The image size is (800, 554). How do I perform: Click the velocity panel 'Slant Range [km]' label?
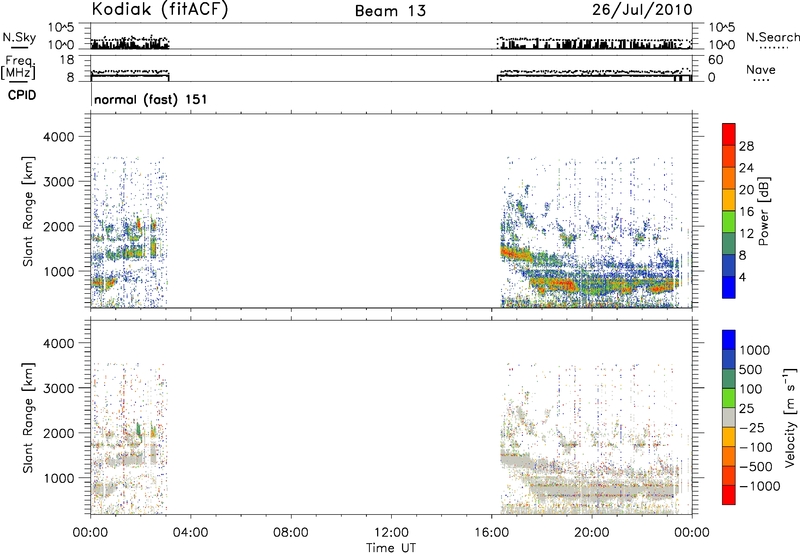(28, 418)
